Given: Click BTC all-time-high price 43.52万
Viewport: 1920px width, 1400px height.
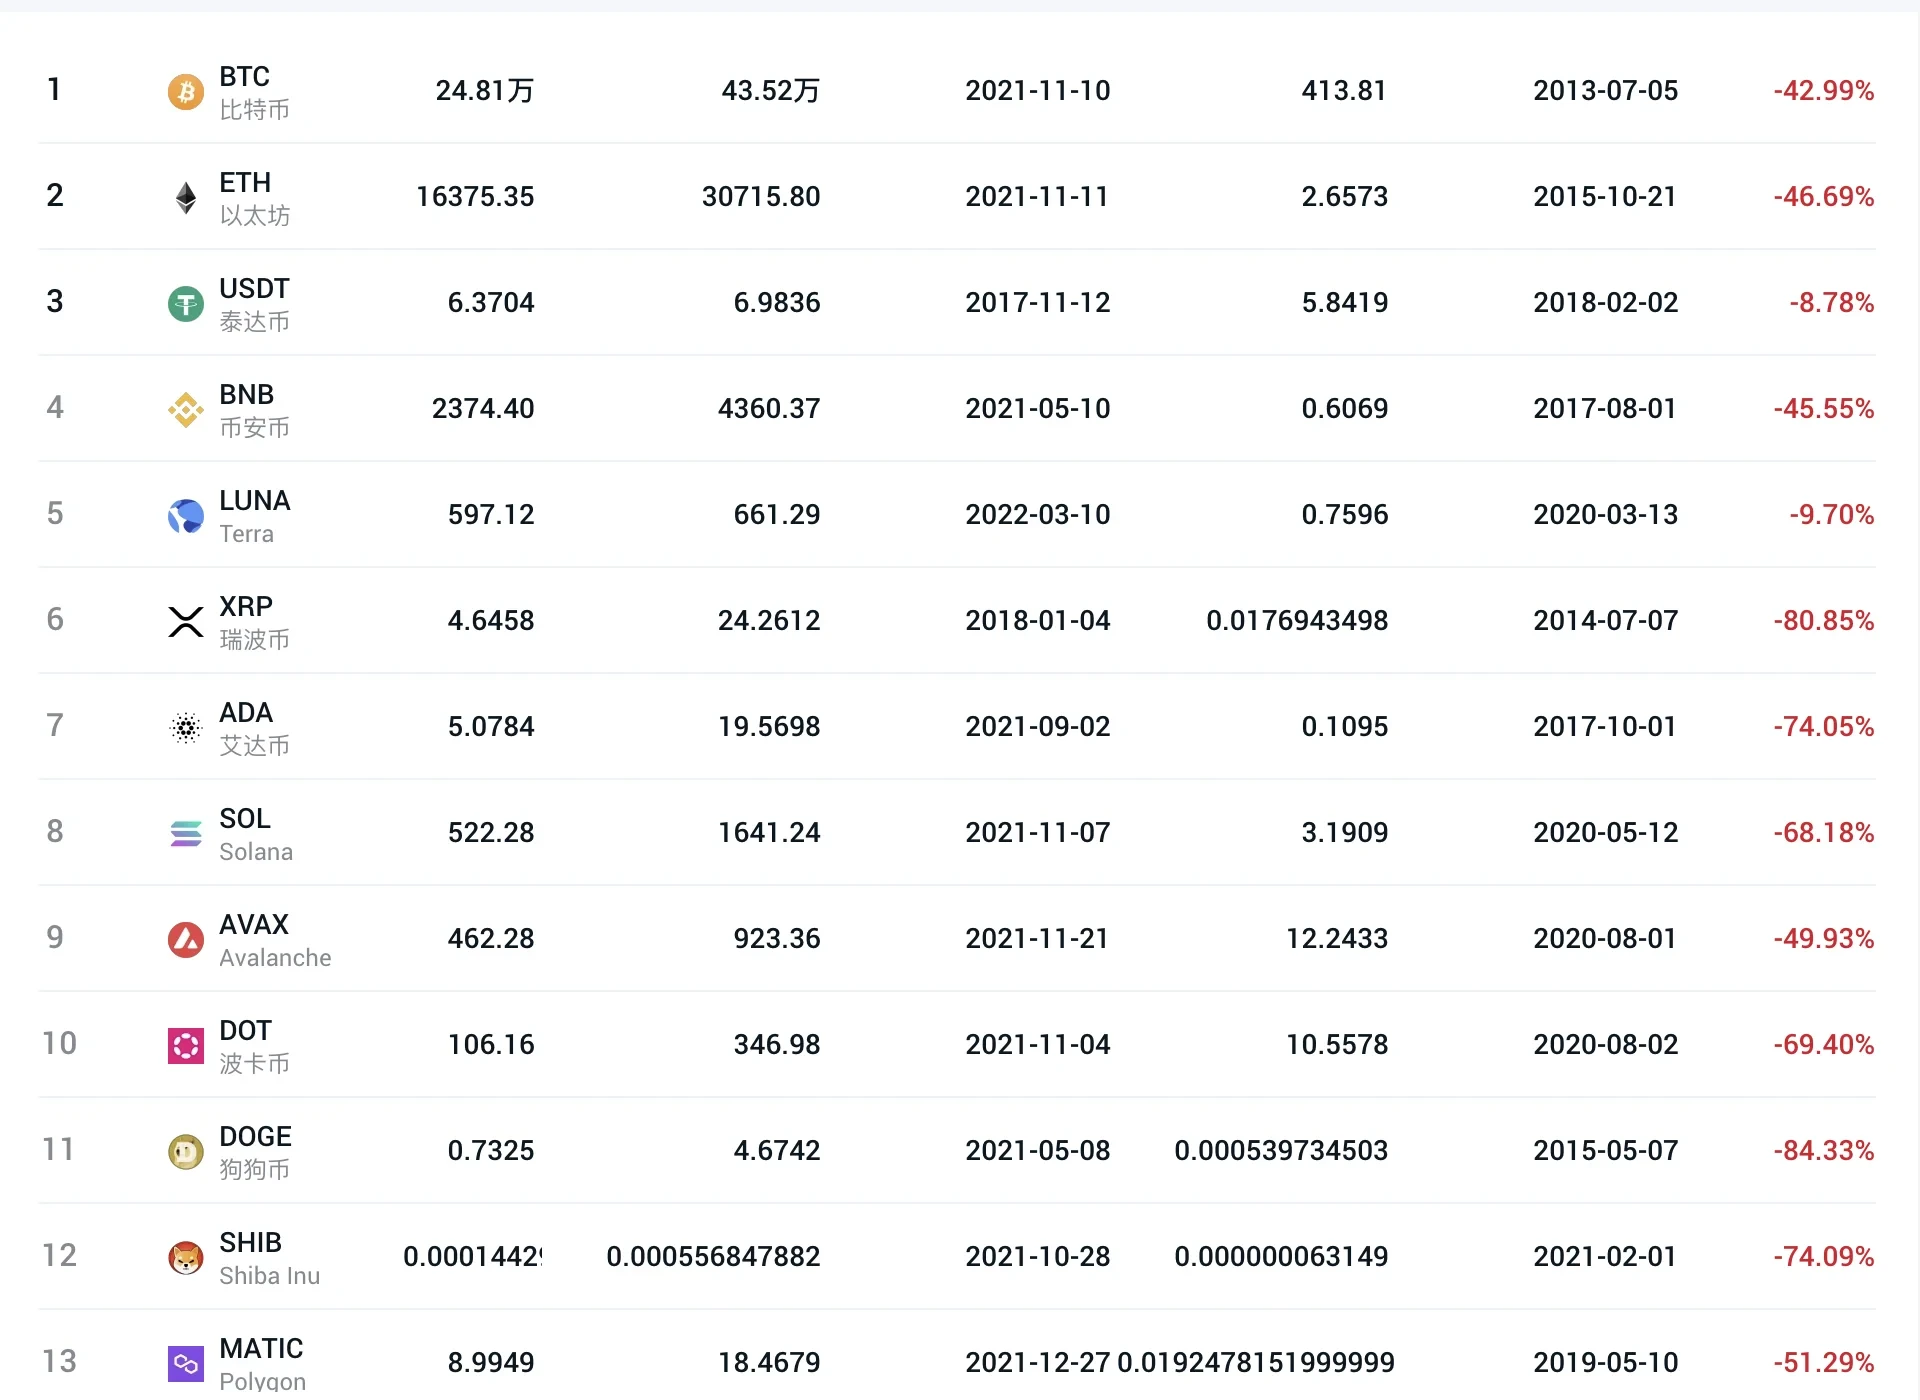Looking at the screenshot, I should coord(770,91).
